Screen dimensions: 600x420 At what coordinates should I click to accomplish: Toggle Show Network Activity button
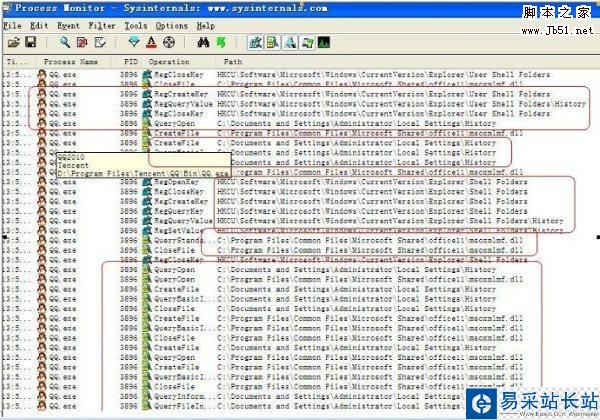[290, 42]
